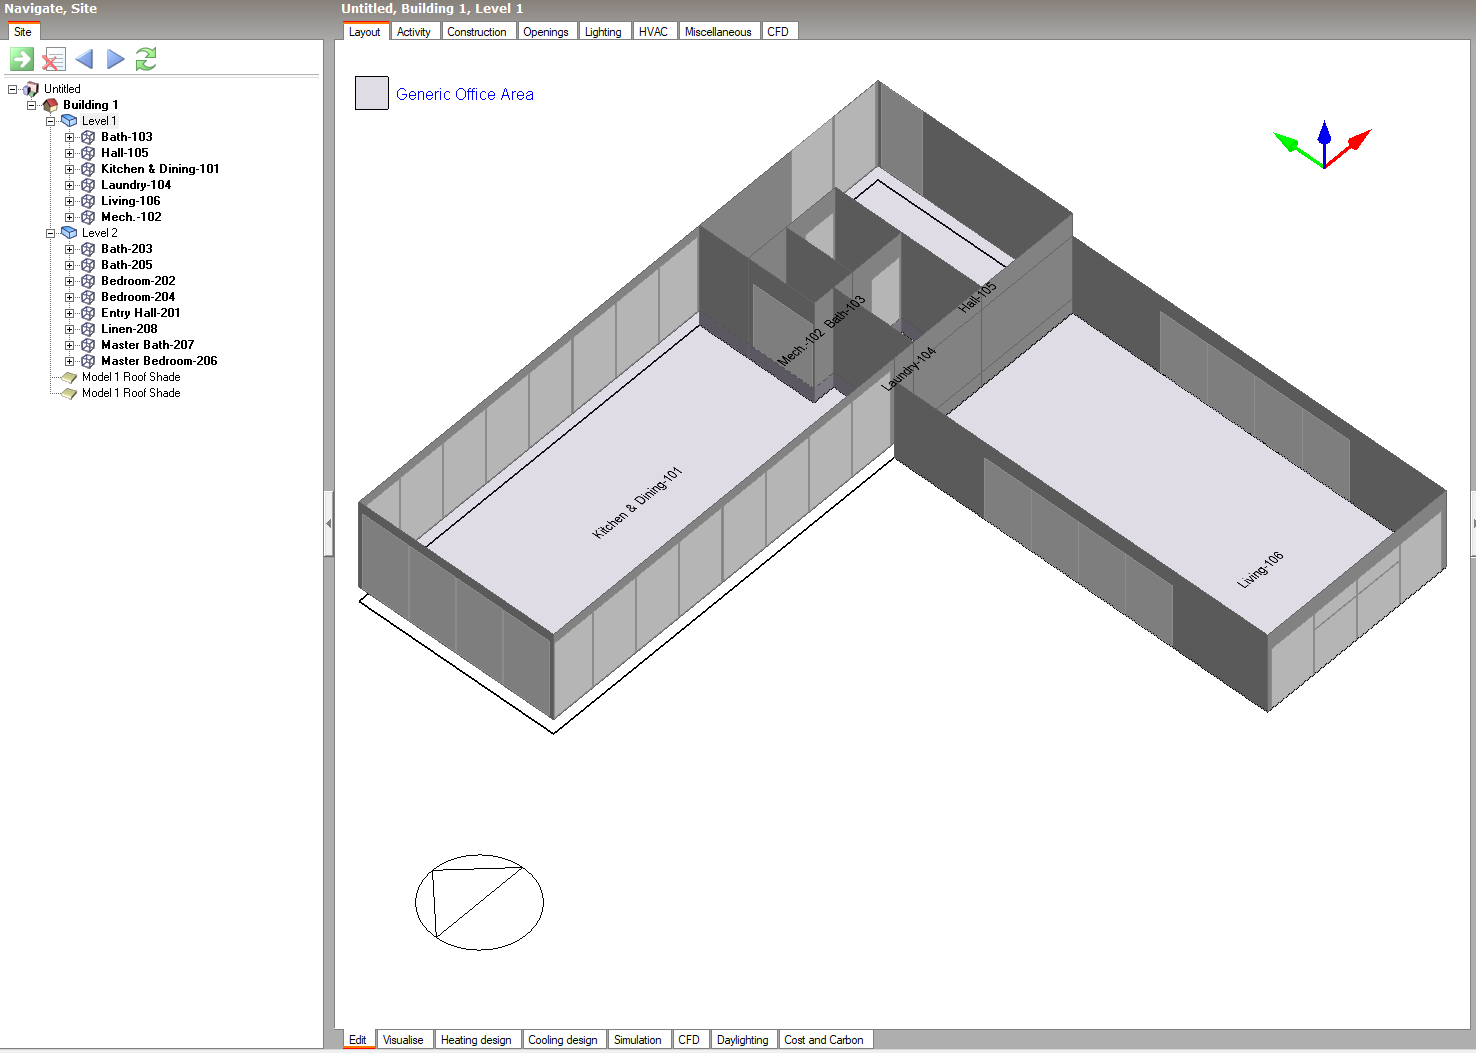
Task: Click the green refresh arrows icon
Action: click(x=146, y=60)
